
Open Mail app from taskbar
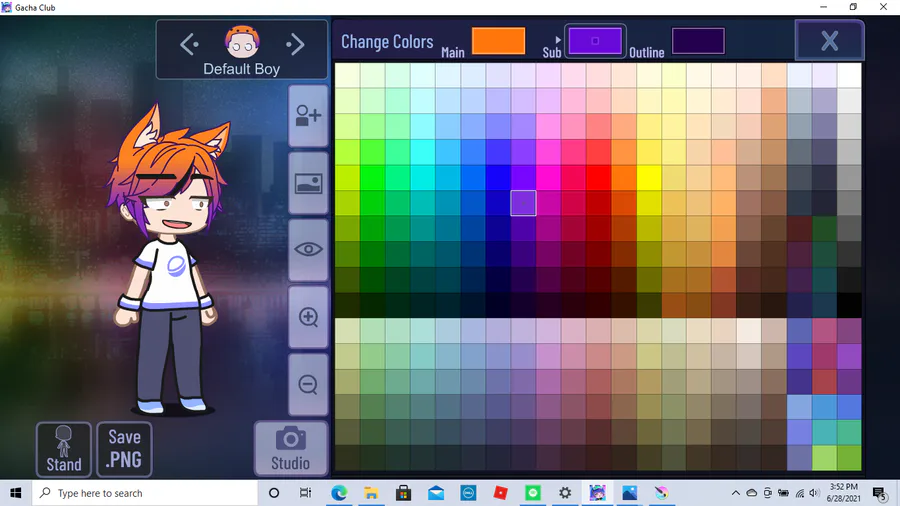click(436, 493)
